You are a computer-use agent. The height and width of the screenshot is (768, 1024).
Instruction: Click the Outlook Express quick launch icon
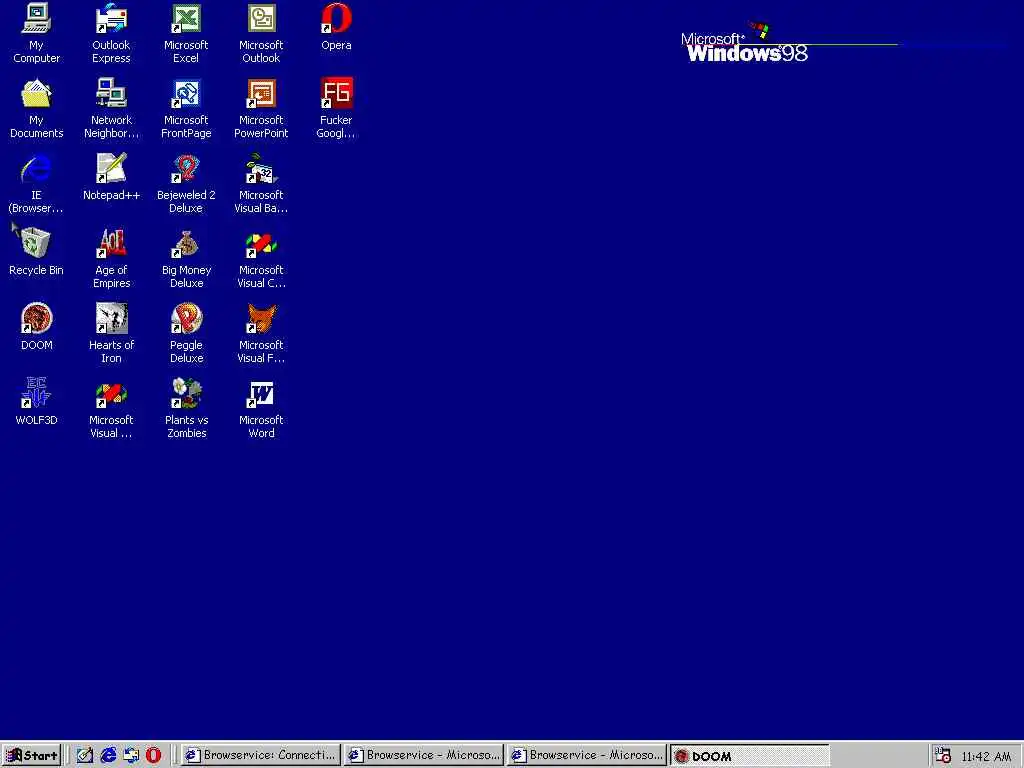[x=131, y=756]
